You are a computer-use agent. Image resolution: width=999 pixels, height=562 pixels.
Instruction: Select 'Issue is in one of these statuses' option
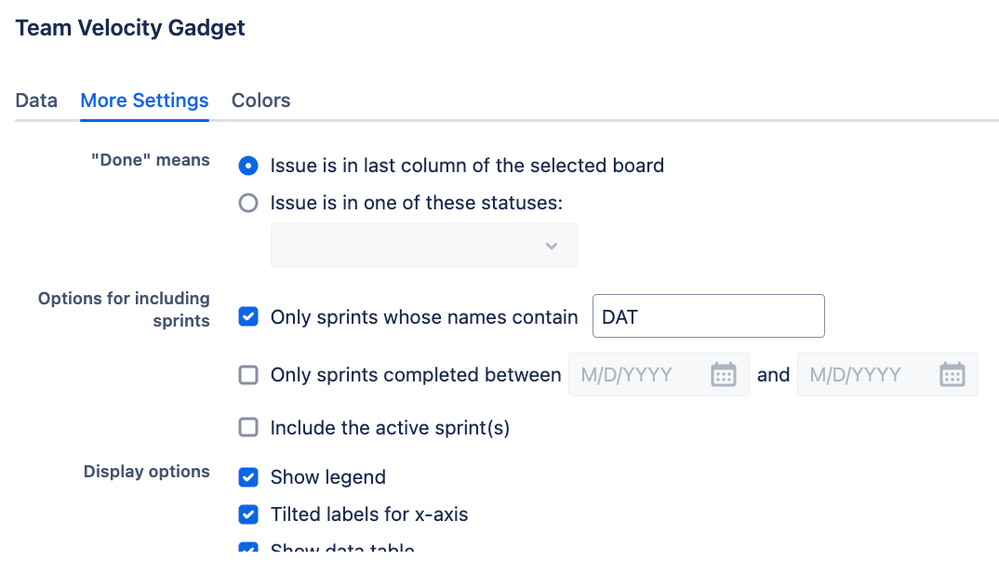tap(248, 203)
